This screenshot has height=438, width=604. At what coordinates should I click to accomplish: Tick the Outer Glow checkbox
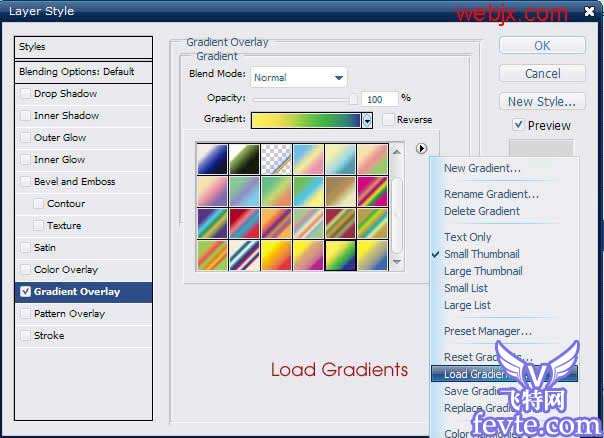point(25,137)
